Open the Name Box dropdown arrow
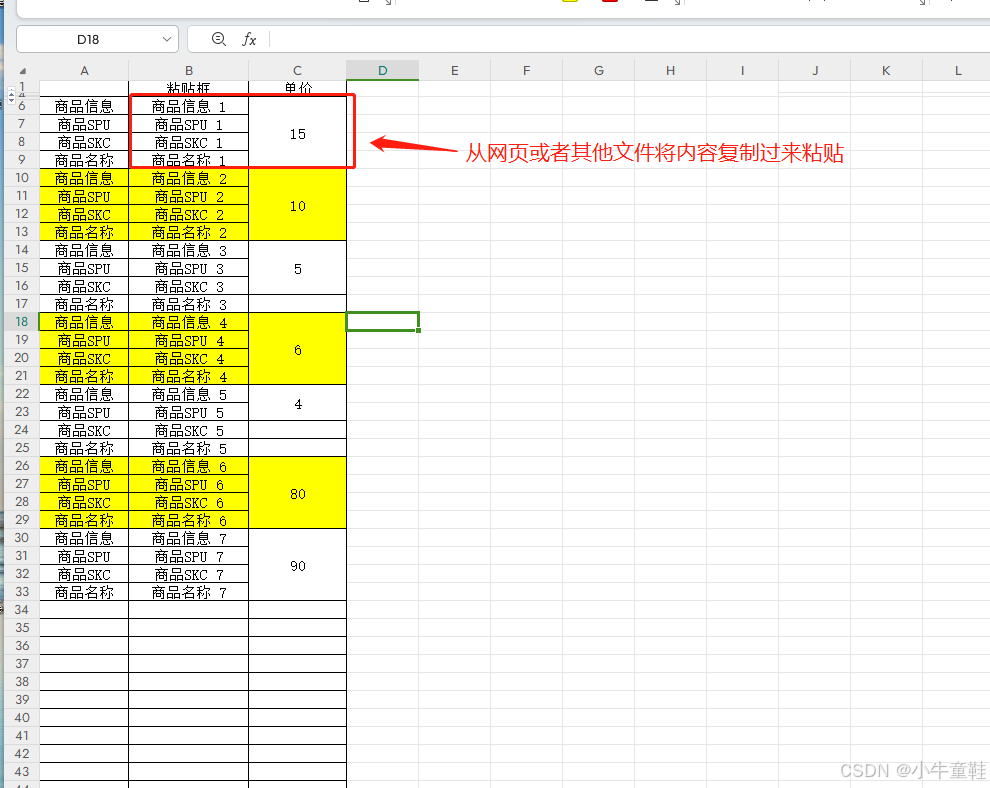This screenshot has height=788, width=990. click(167, 39)
